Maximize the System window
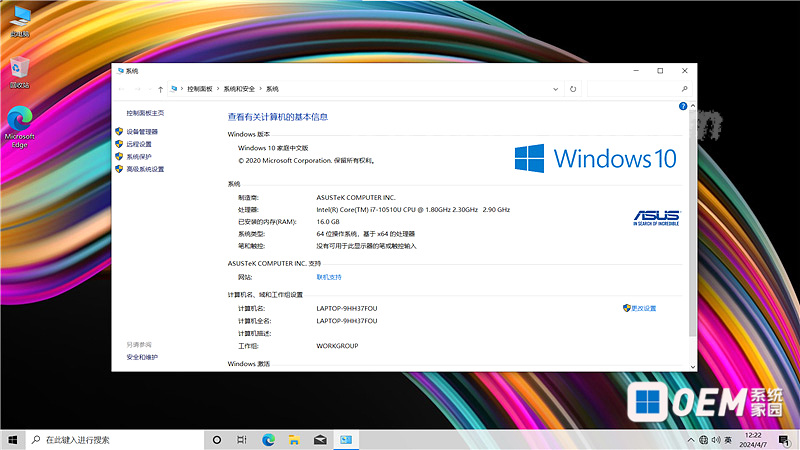 660,71
